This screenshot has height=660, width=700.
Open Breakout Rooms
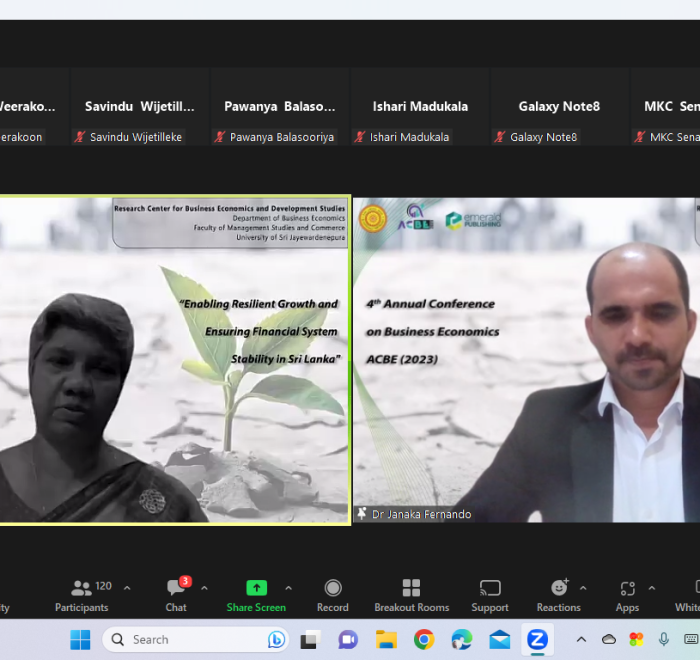point(410,595)
